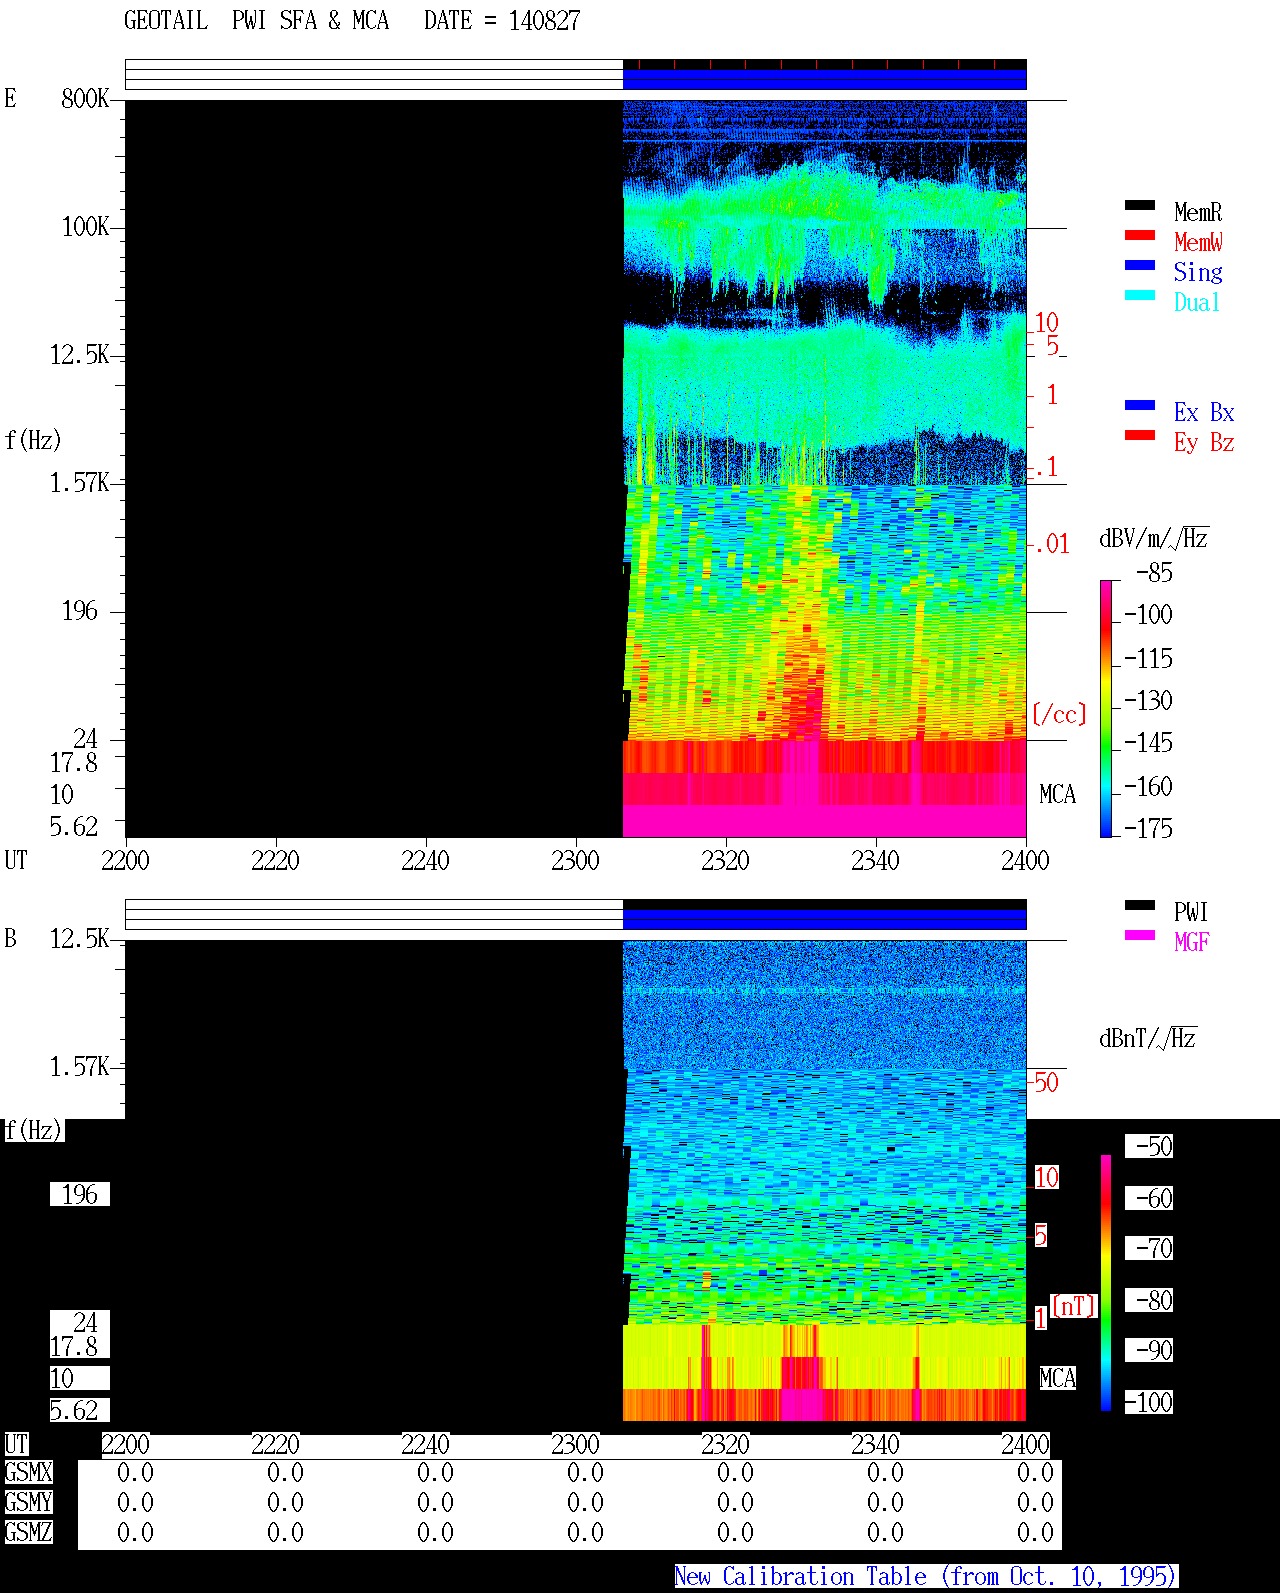This screenshot has height=1593, width=1280.
Task: Click the '-85' color scale value
Action: [1154, 573]
